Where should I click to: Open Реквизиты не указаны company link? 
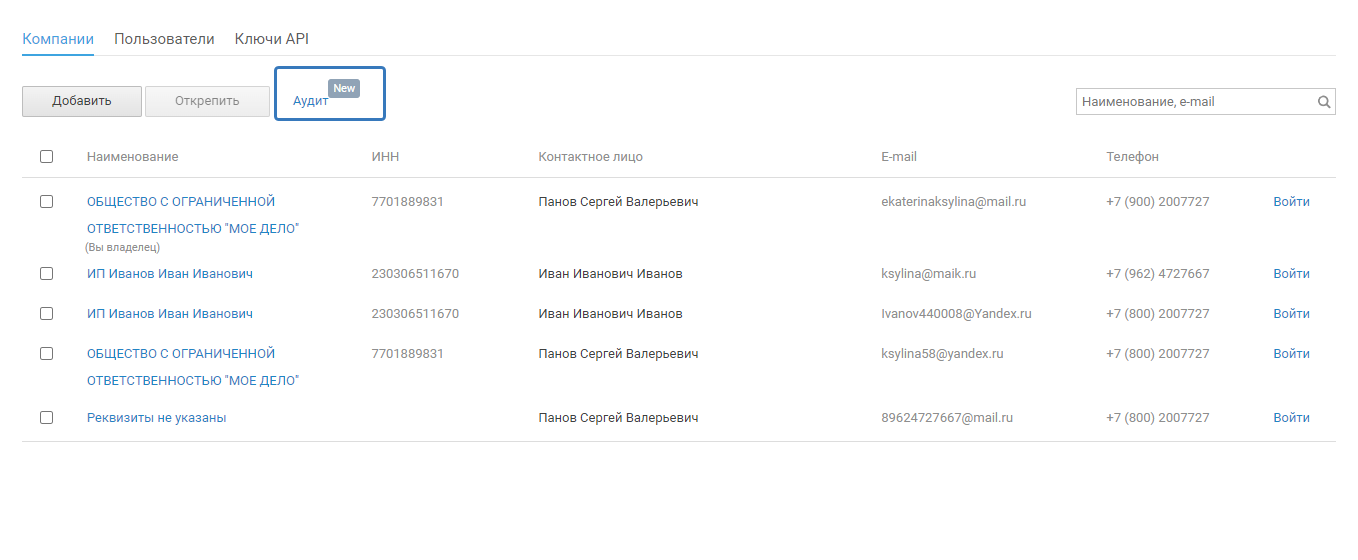[x=156, y=418]
